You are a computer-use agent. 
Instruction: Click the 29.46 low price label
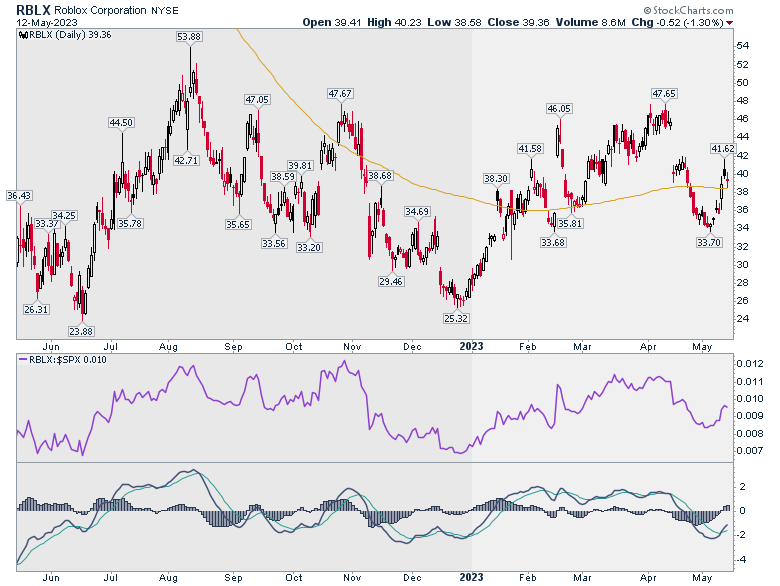[x=391, y=282]
